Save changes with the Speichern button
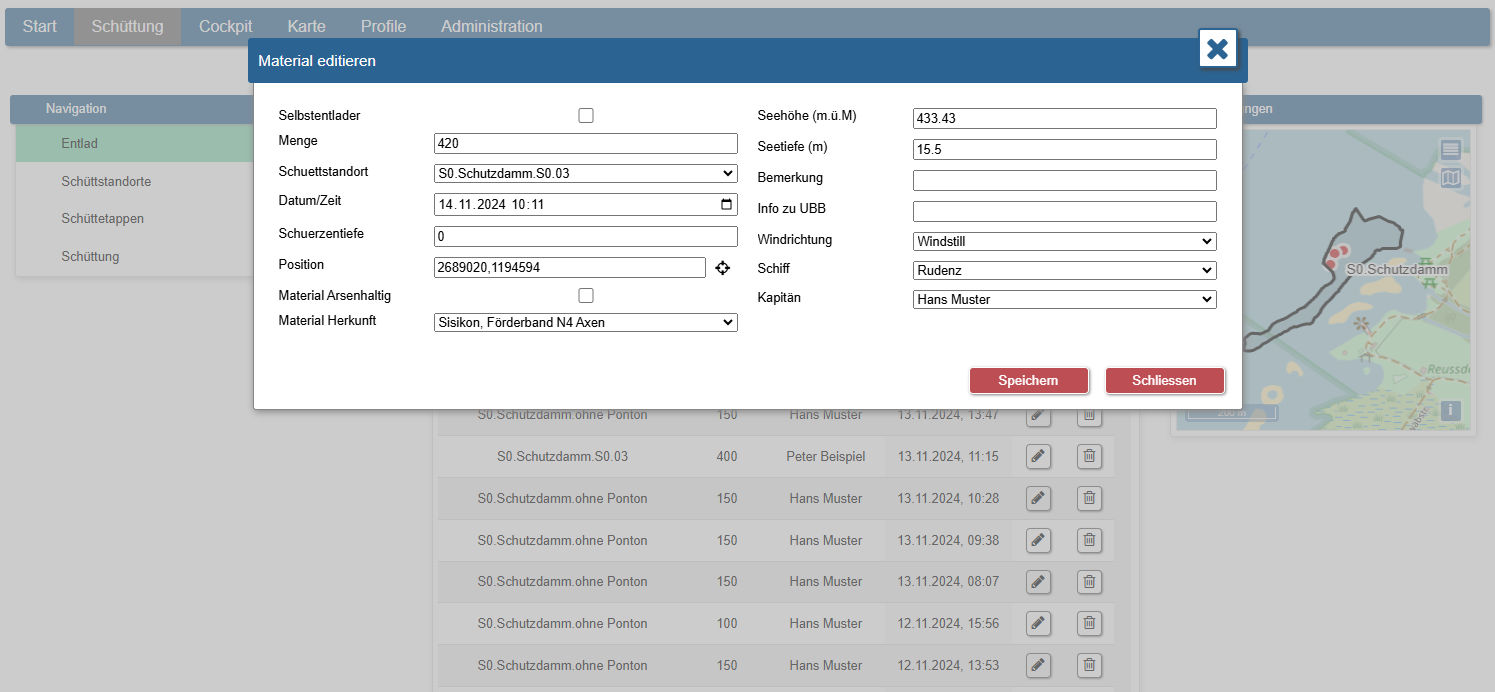Viewport: 1495px width, 692px height. (1028, 380)
